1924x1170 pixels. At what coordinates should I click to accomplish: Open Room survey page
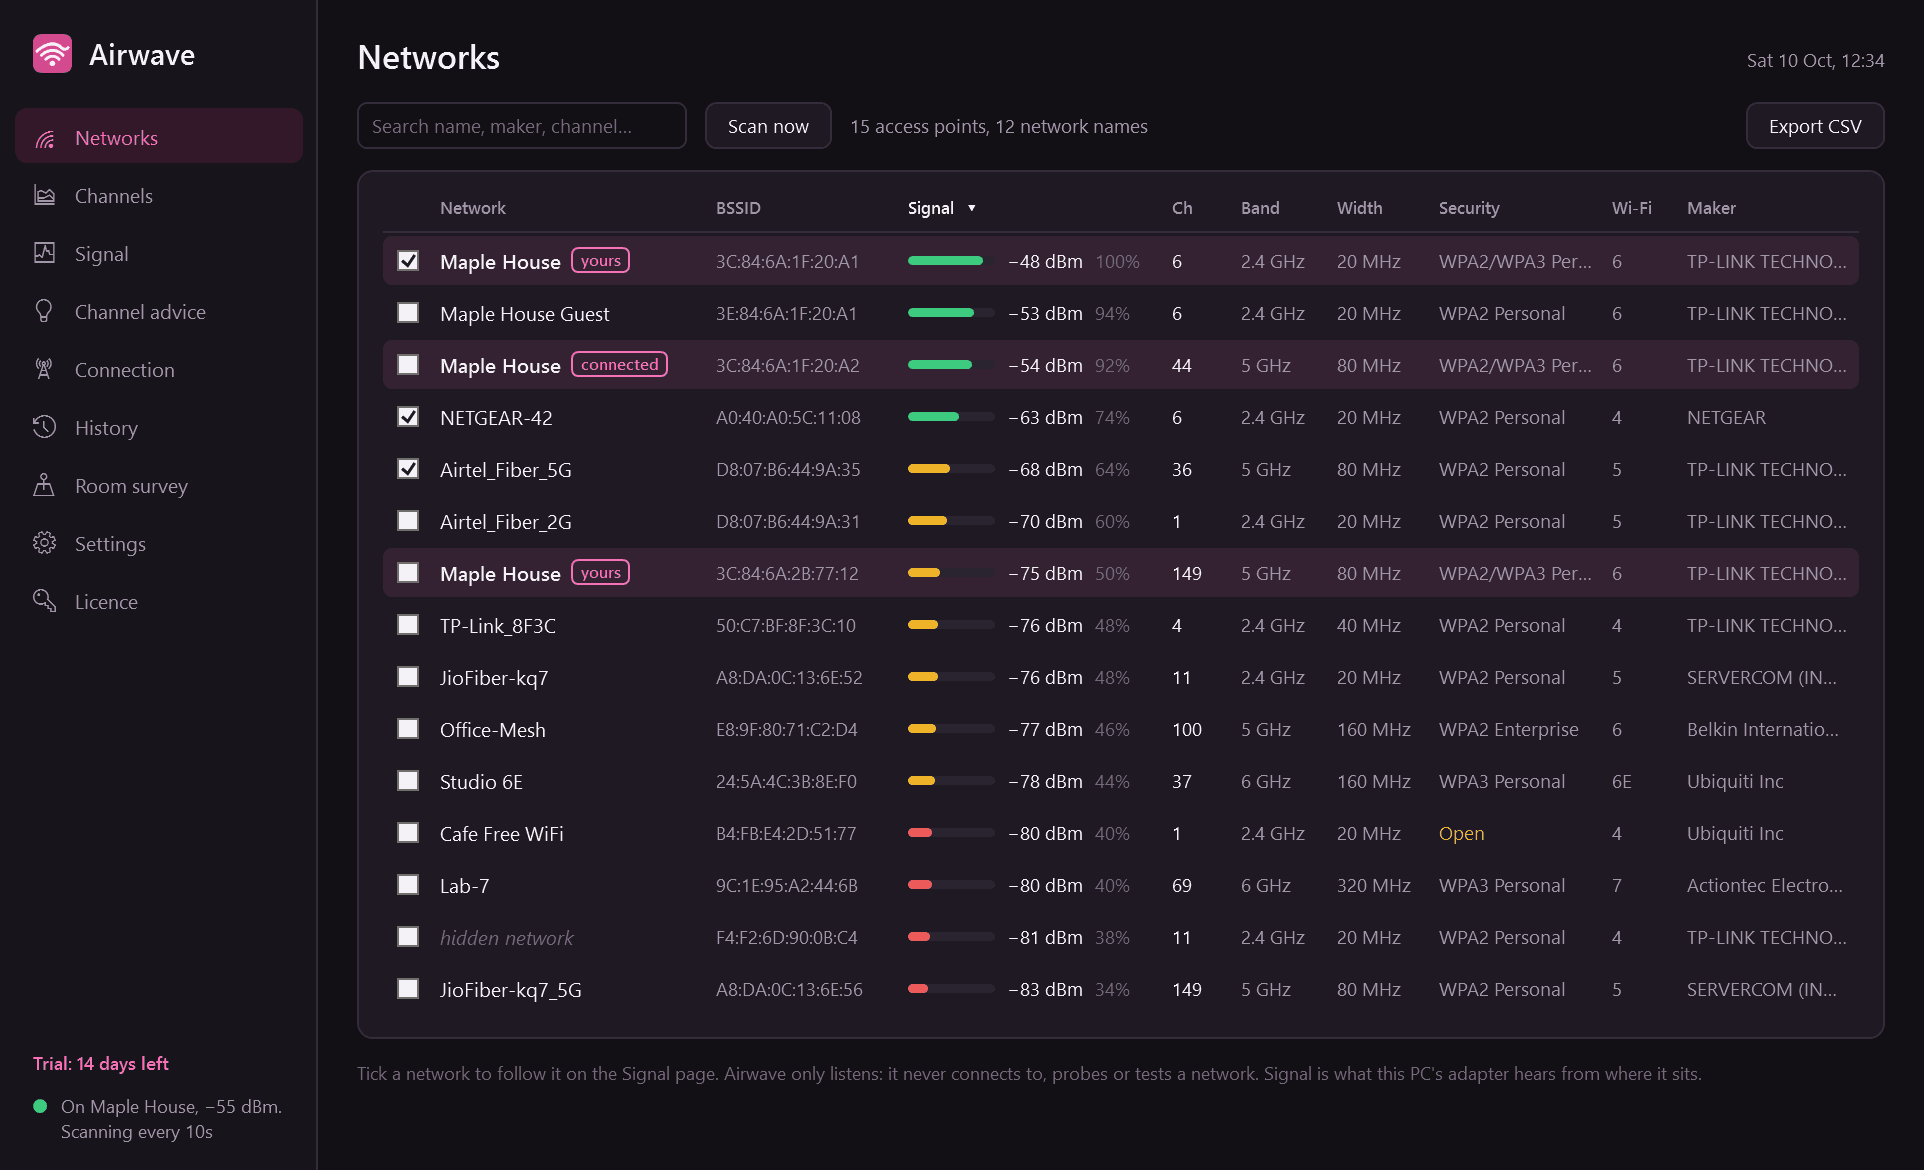(x=159, y=486)
